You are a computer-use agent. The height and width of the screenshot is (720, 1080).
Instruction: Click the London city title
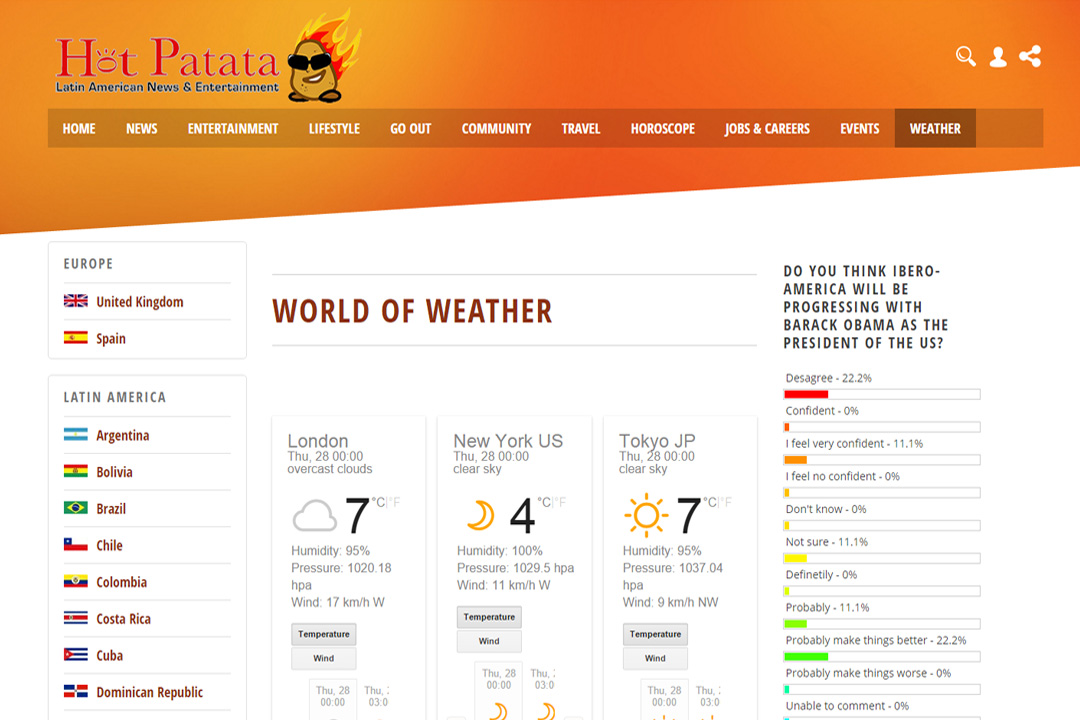318,441
